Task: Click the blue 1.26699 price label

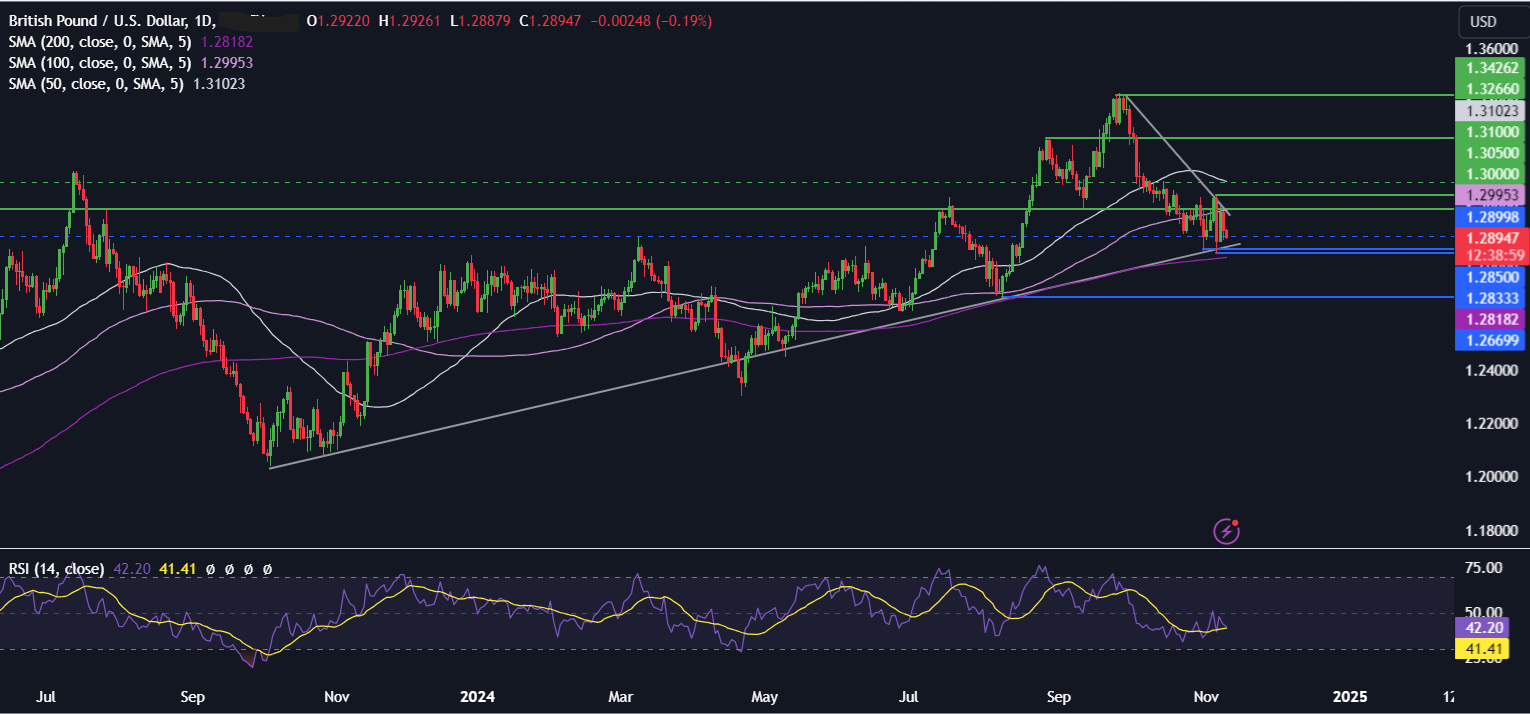Action: pyautogui.click(x=1493, y=340)
